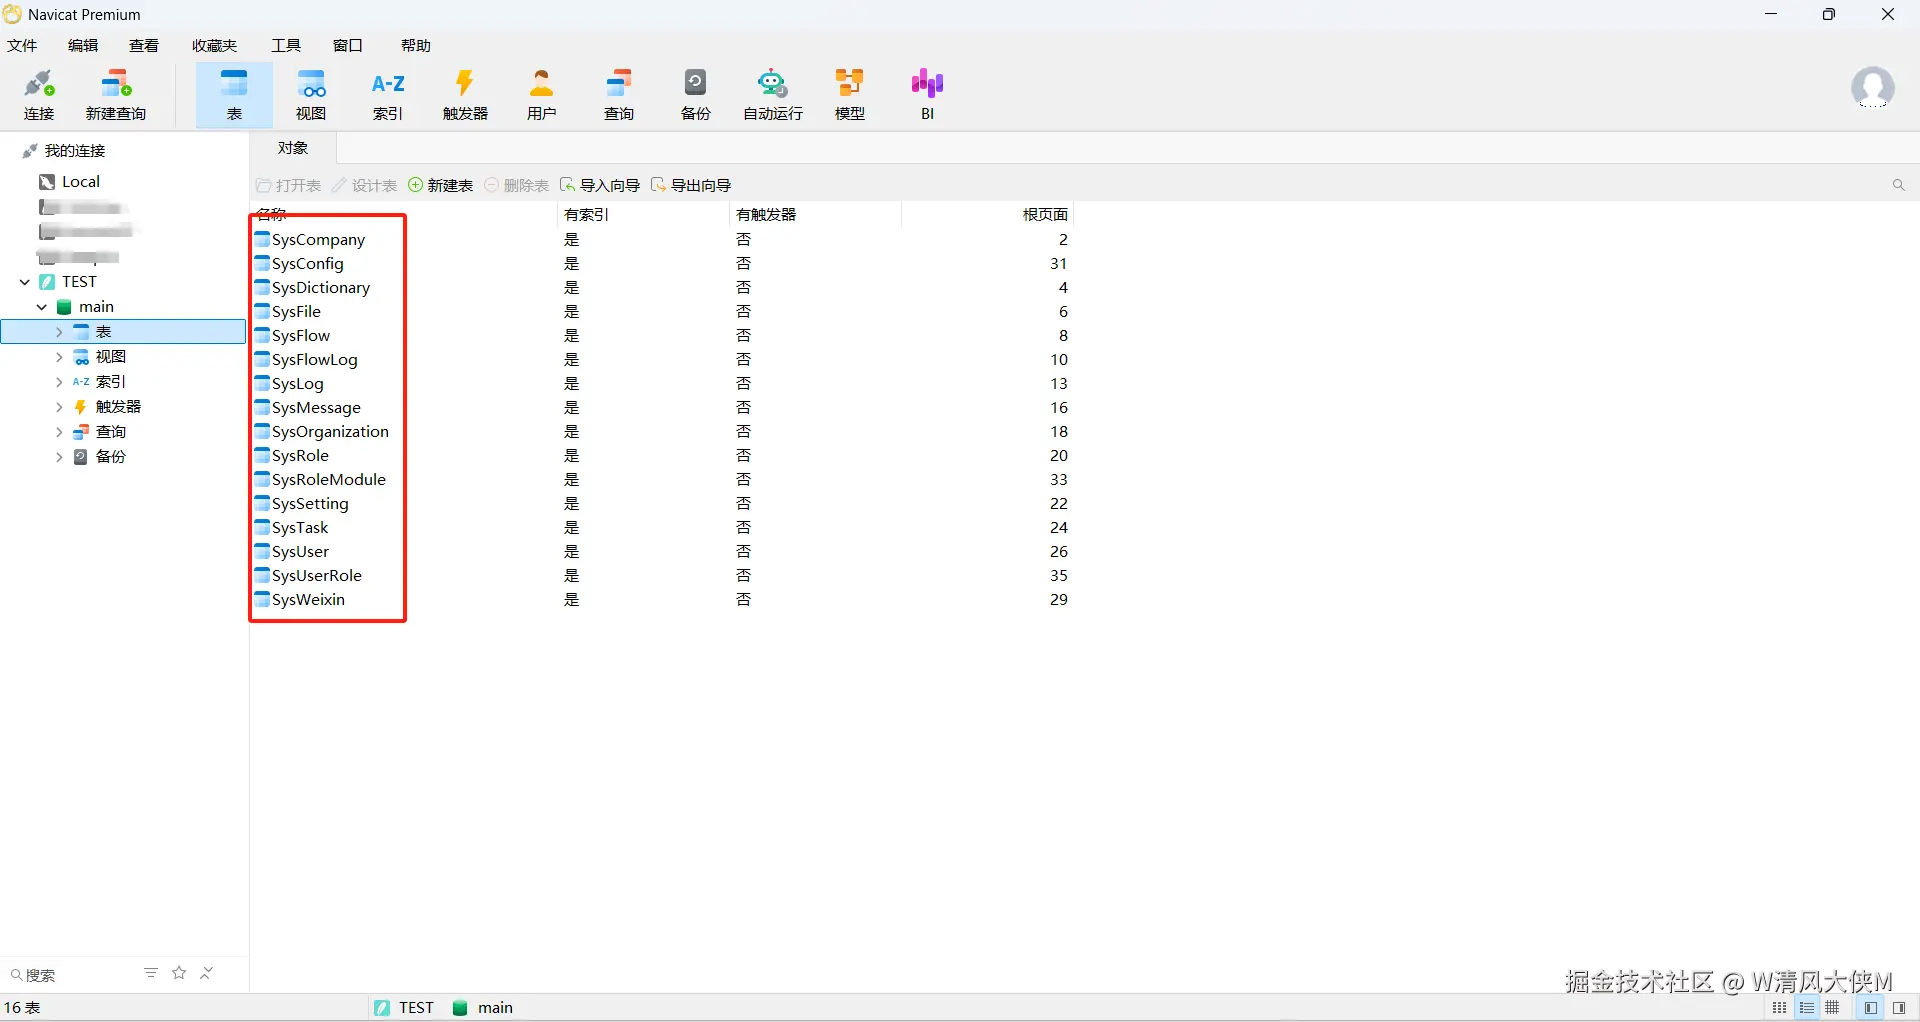This screenshot has width=1920, height=1022.
Task: Collapse the main database chevron
Action: tap(42, 307)
